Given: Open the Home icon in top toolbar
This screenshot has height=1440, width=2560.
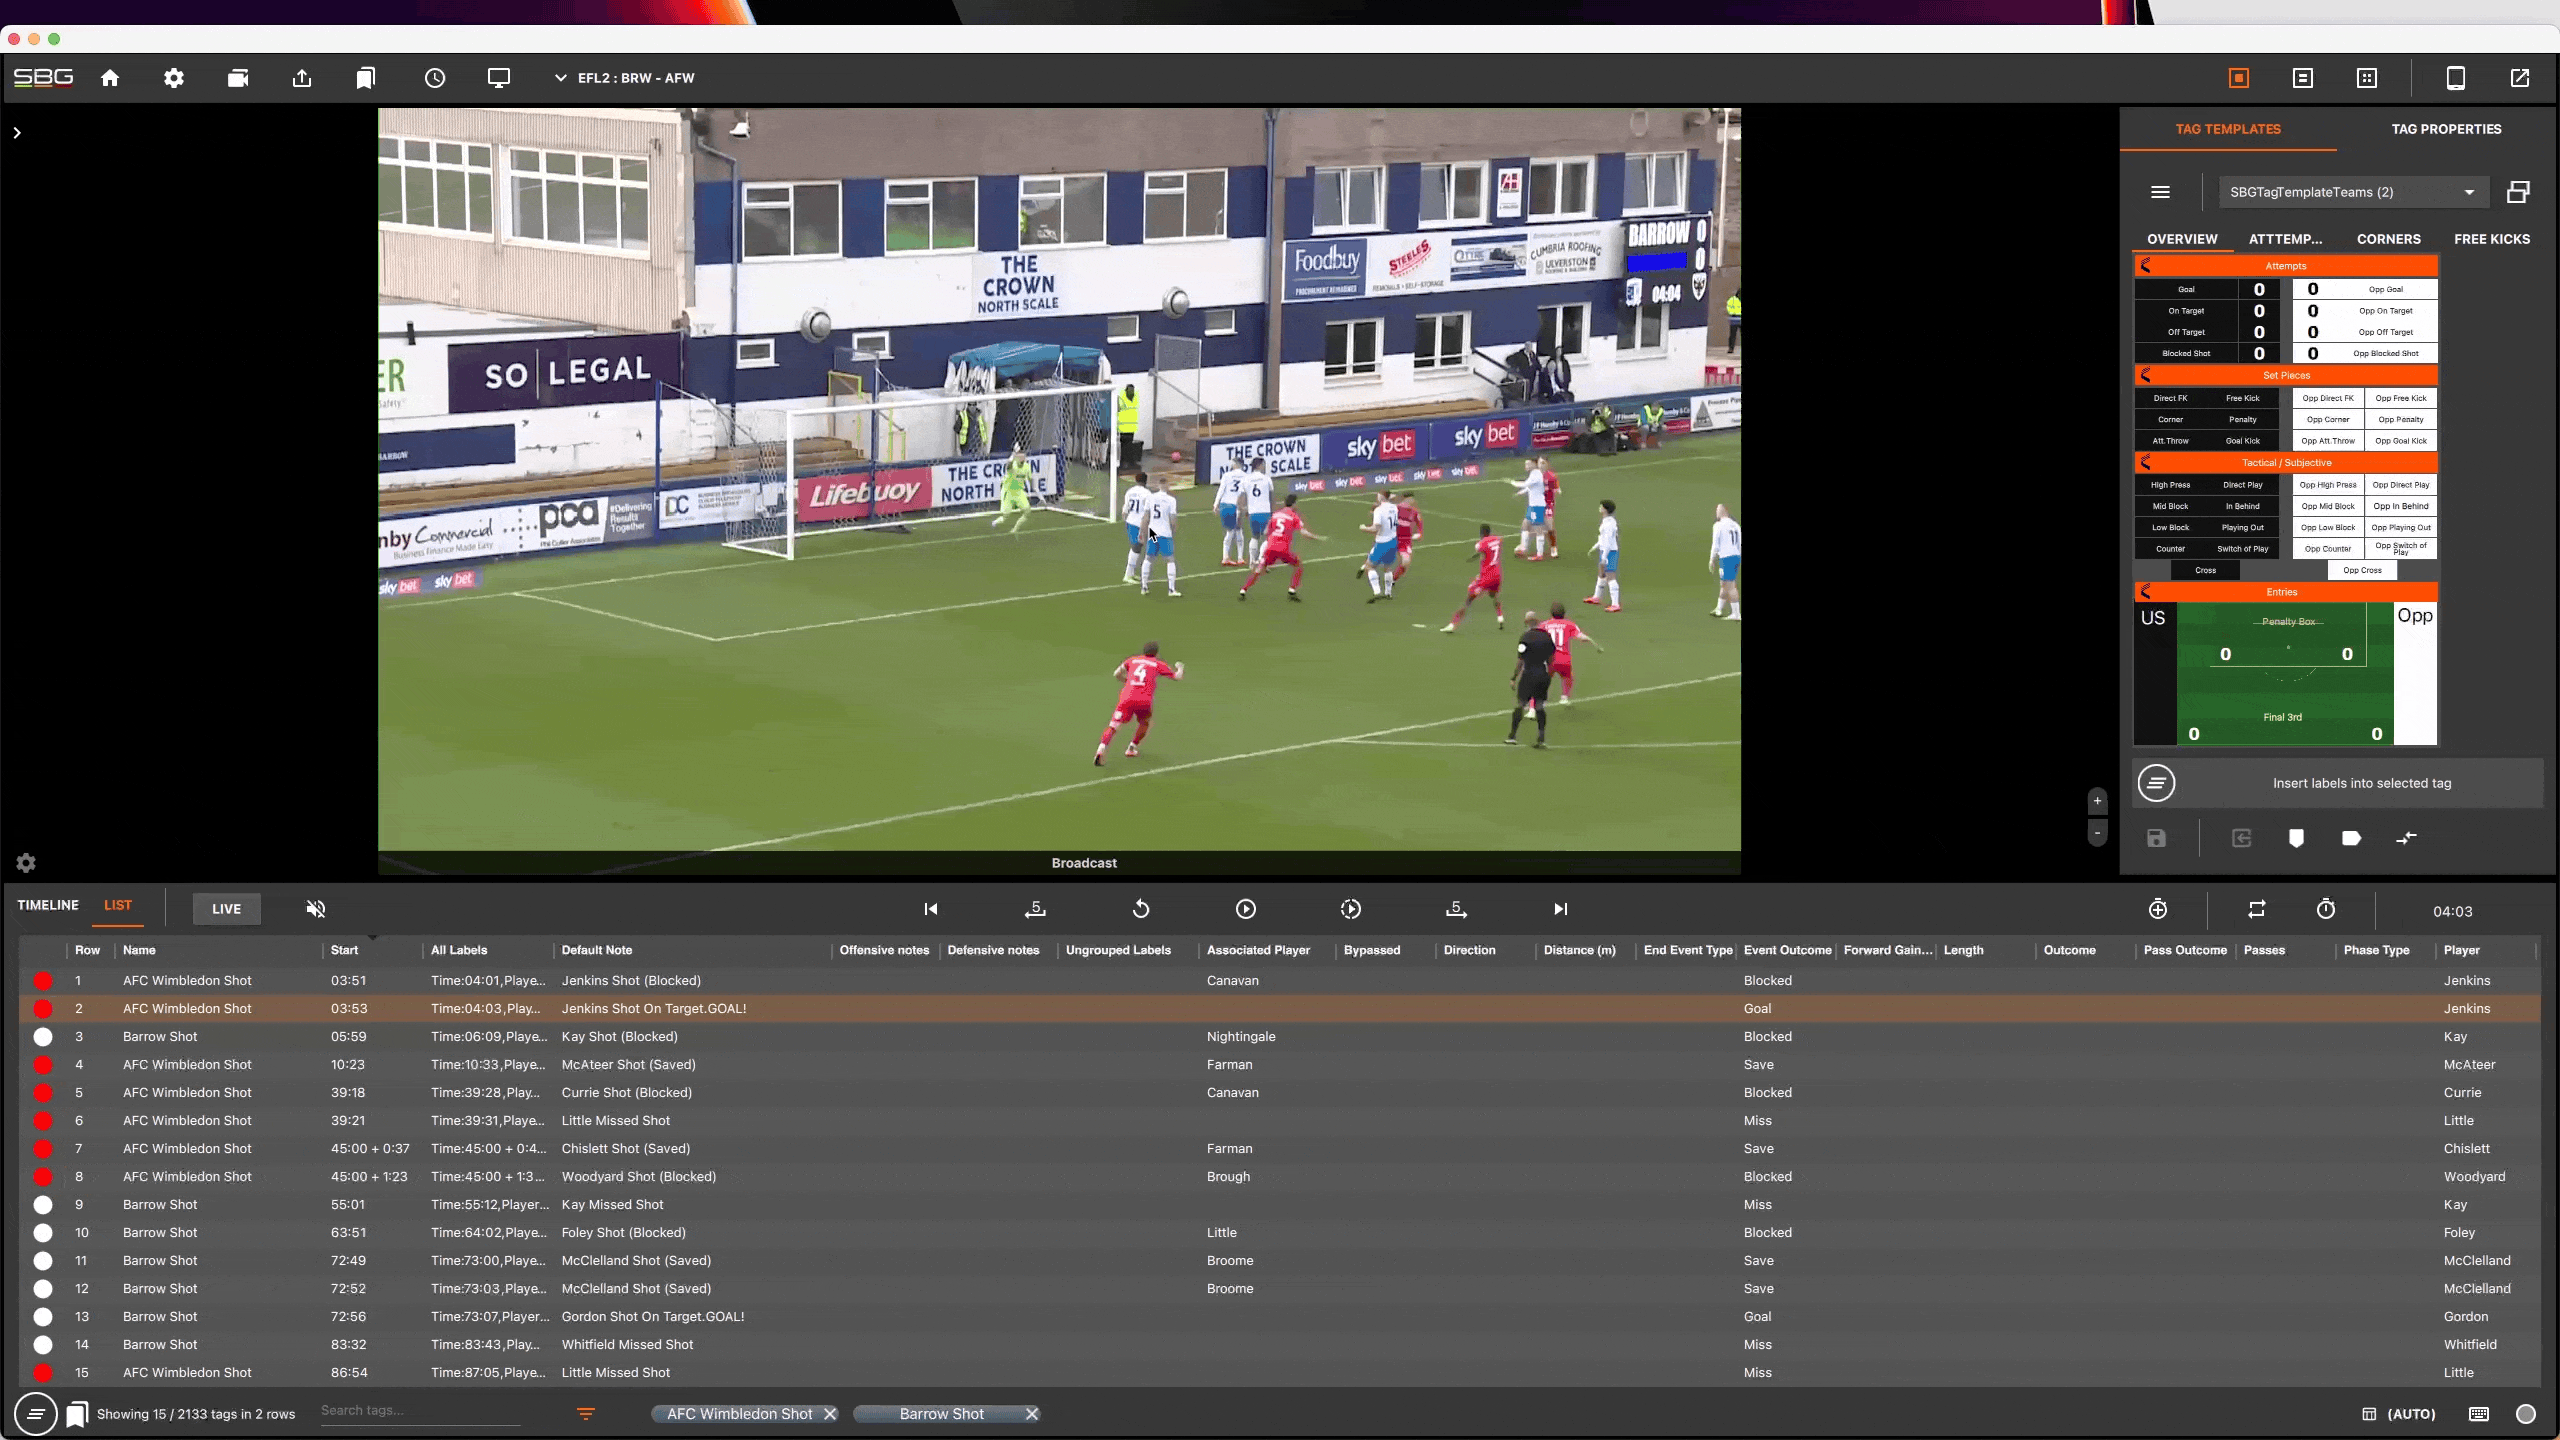Looking at the screenshot, I should coord(110,78).
